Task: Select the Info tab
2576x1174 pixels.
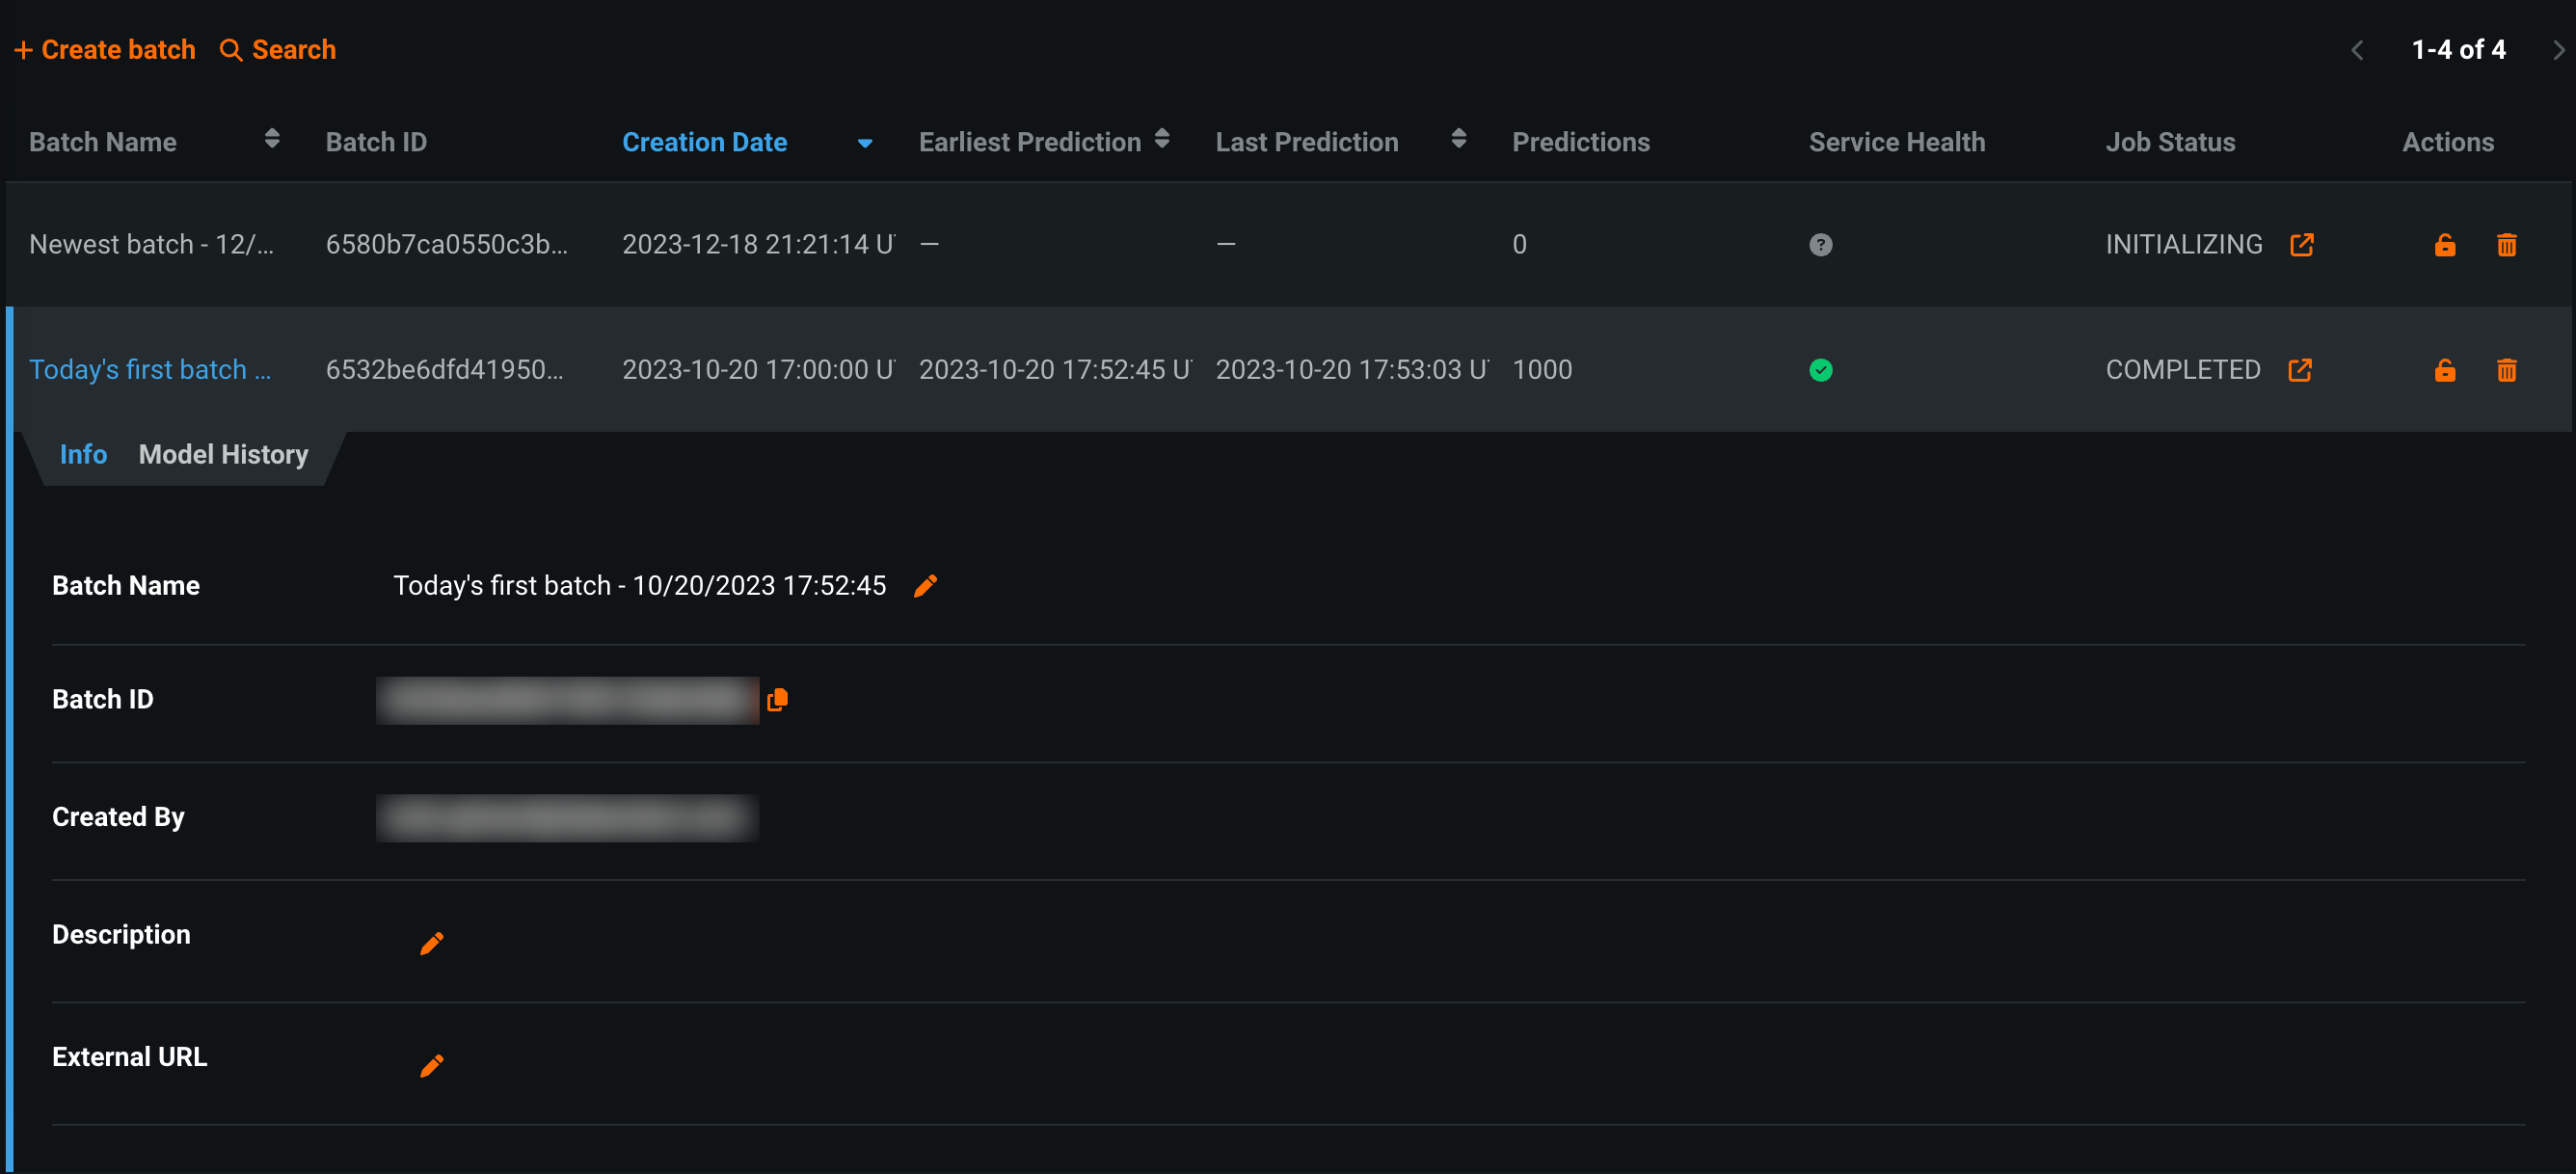Action: pyautogui.click(x=83, y=455)
